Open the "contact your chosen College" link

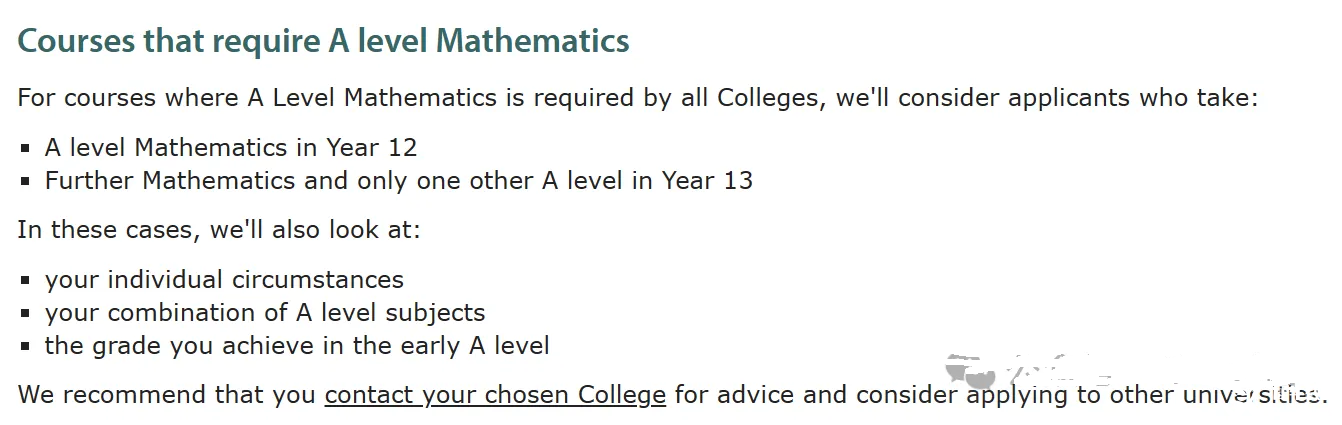[495, 394]
